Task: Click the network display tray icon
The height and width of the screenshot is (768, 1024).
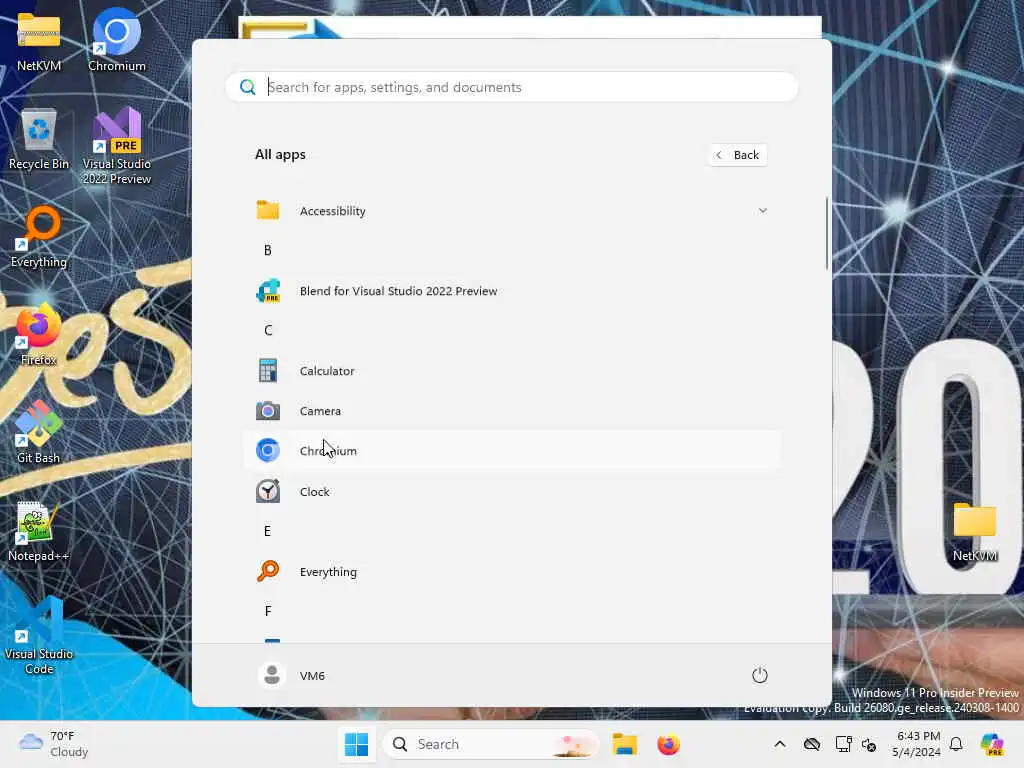Action: [x=843, y=744]
